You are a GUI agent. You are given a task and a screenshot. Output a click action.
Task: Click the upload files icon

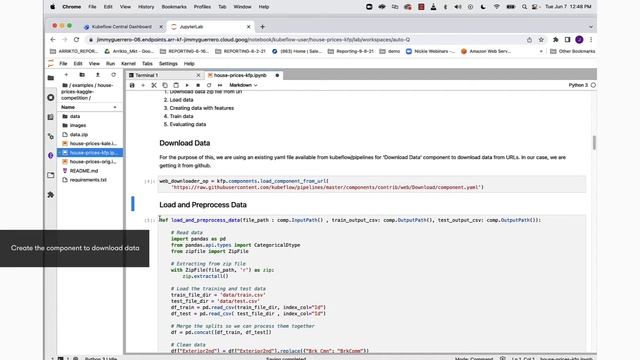98,75
